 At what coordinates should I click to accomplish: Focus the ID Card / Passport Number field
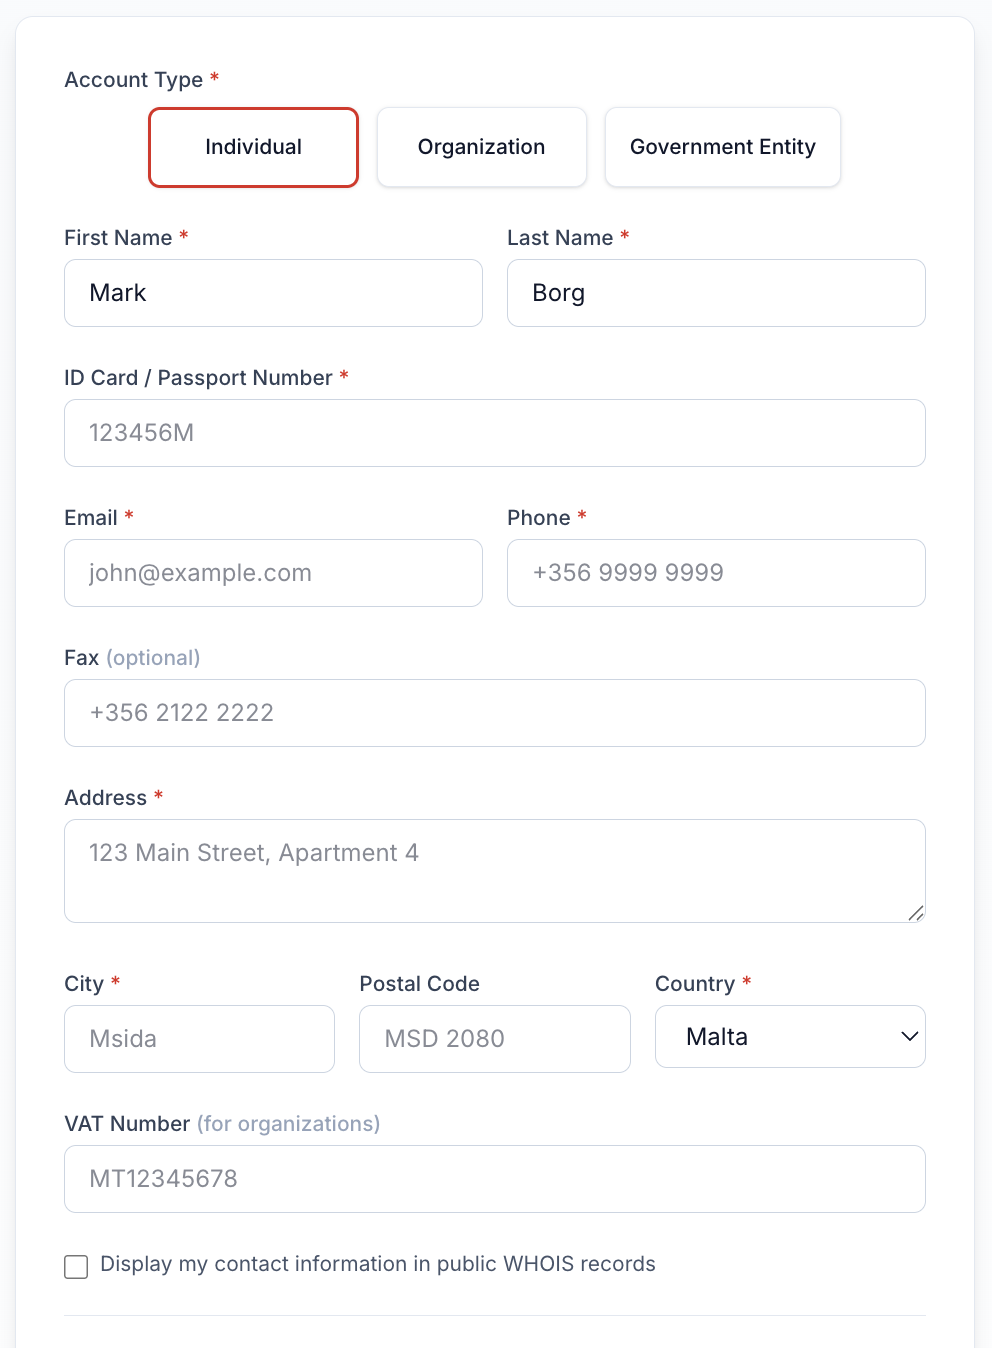pyautogui.click(x=495, y=433)
